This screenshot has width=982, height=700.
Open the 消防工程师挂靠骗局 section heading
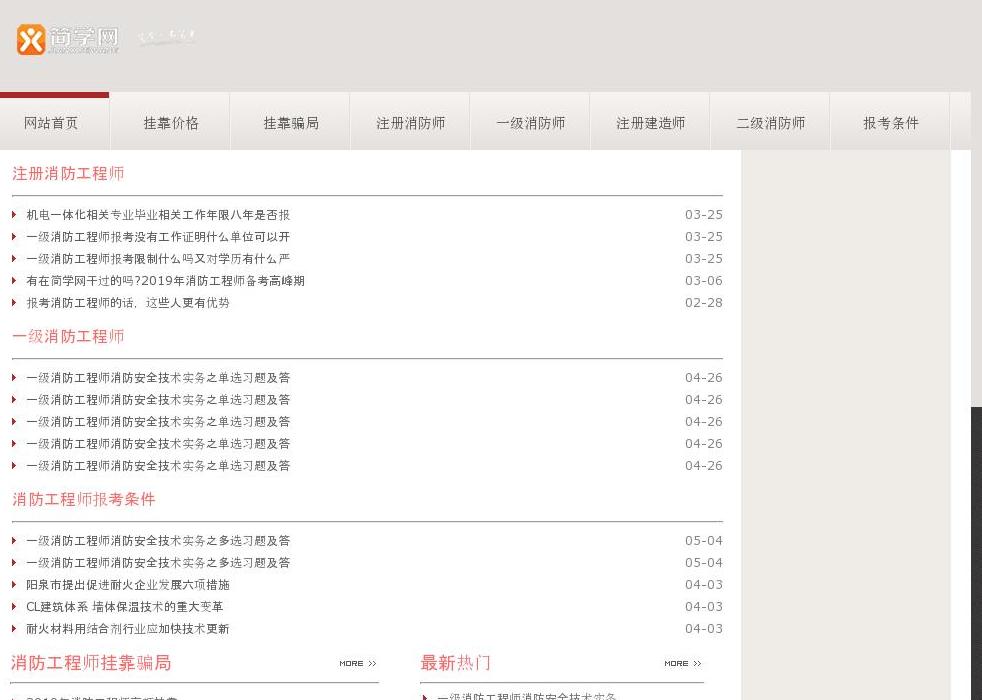[x=91, y=662]
